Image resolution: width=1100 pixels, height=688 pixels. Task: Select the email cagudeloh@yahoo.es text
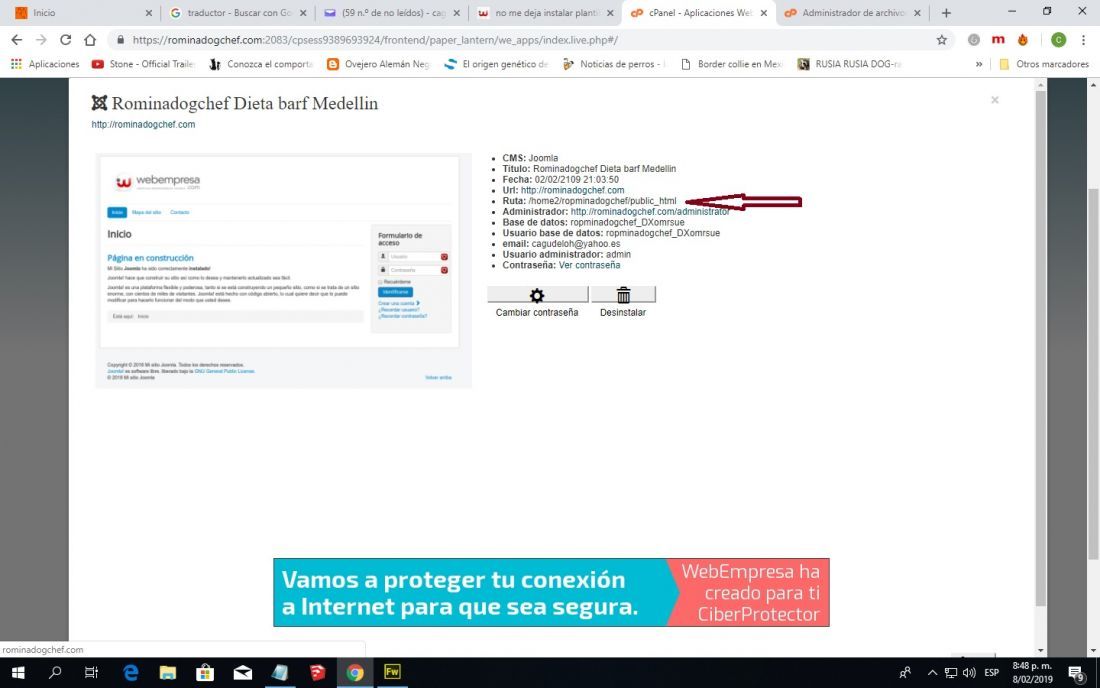[x=575, y=243]
